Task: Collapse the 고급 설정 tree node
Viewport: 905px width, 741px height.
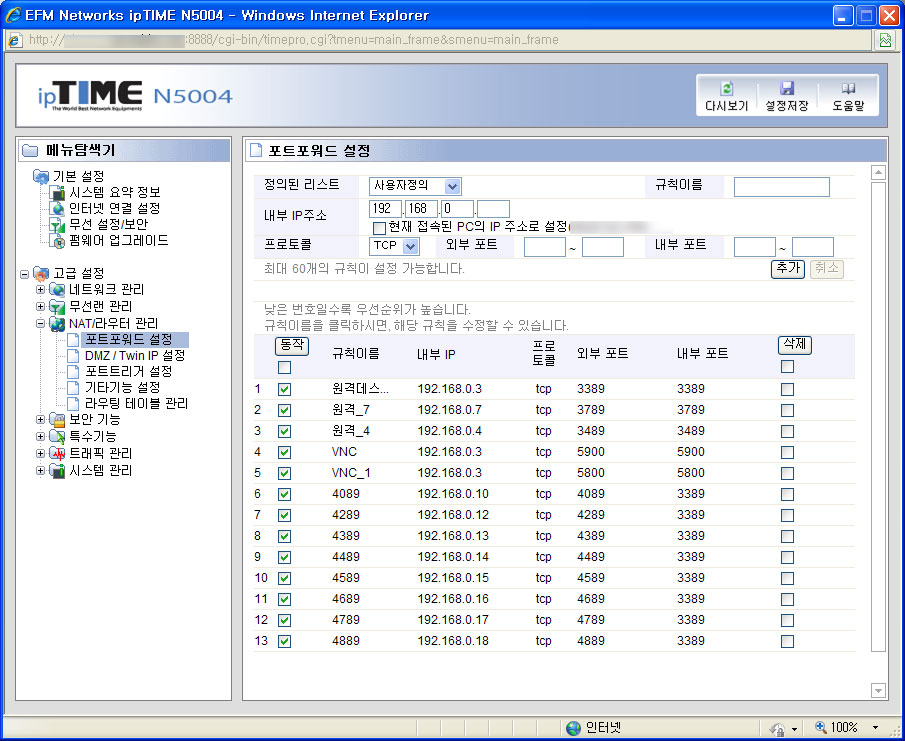Action: click(x=25, y=274)
